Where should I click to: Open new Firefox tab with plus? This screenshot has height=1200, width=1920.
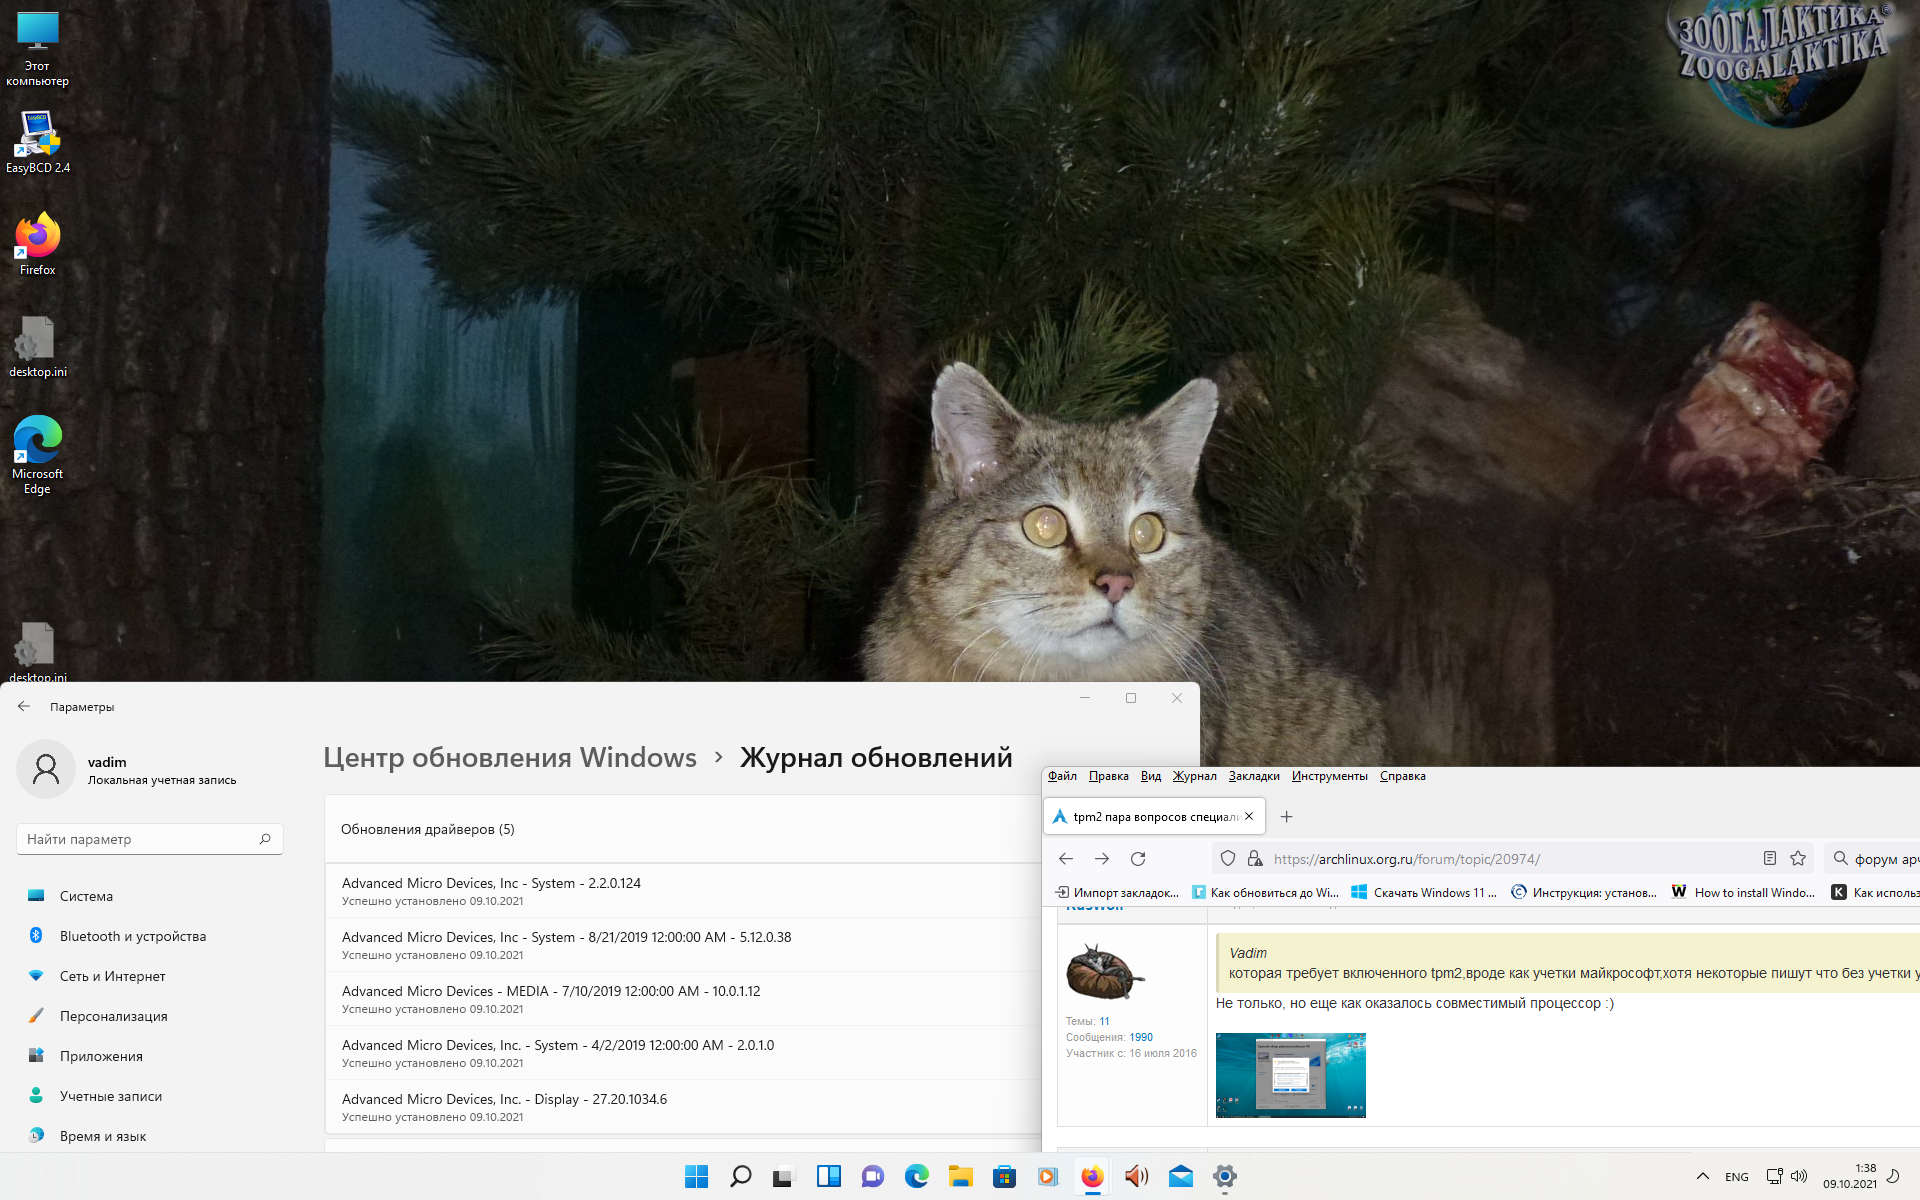(1287, 817)
